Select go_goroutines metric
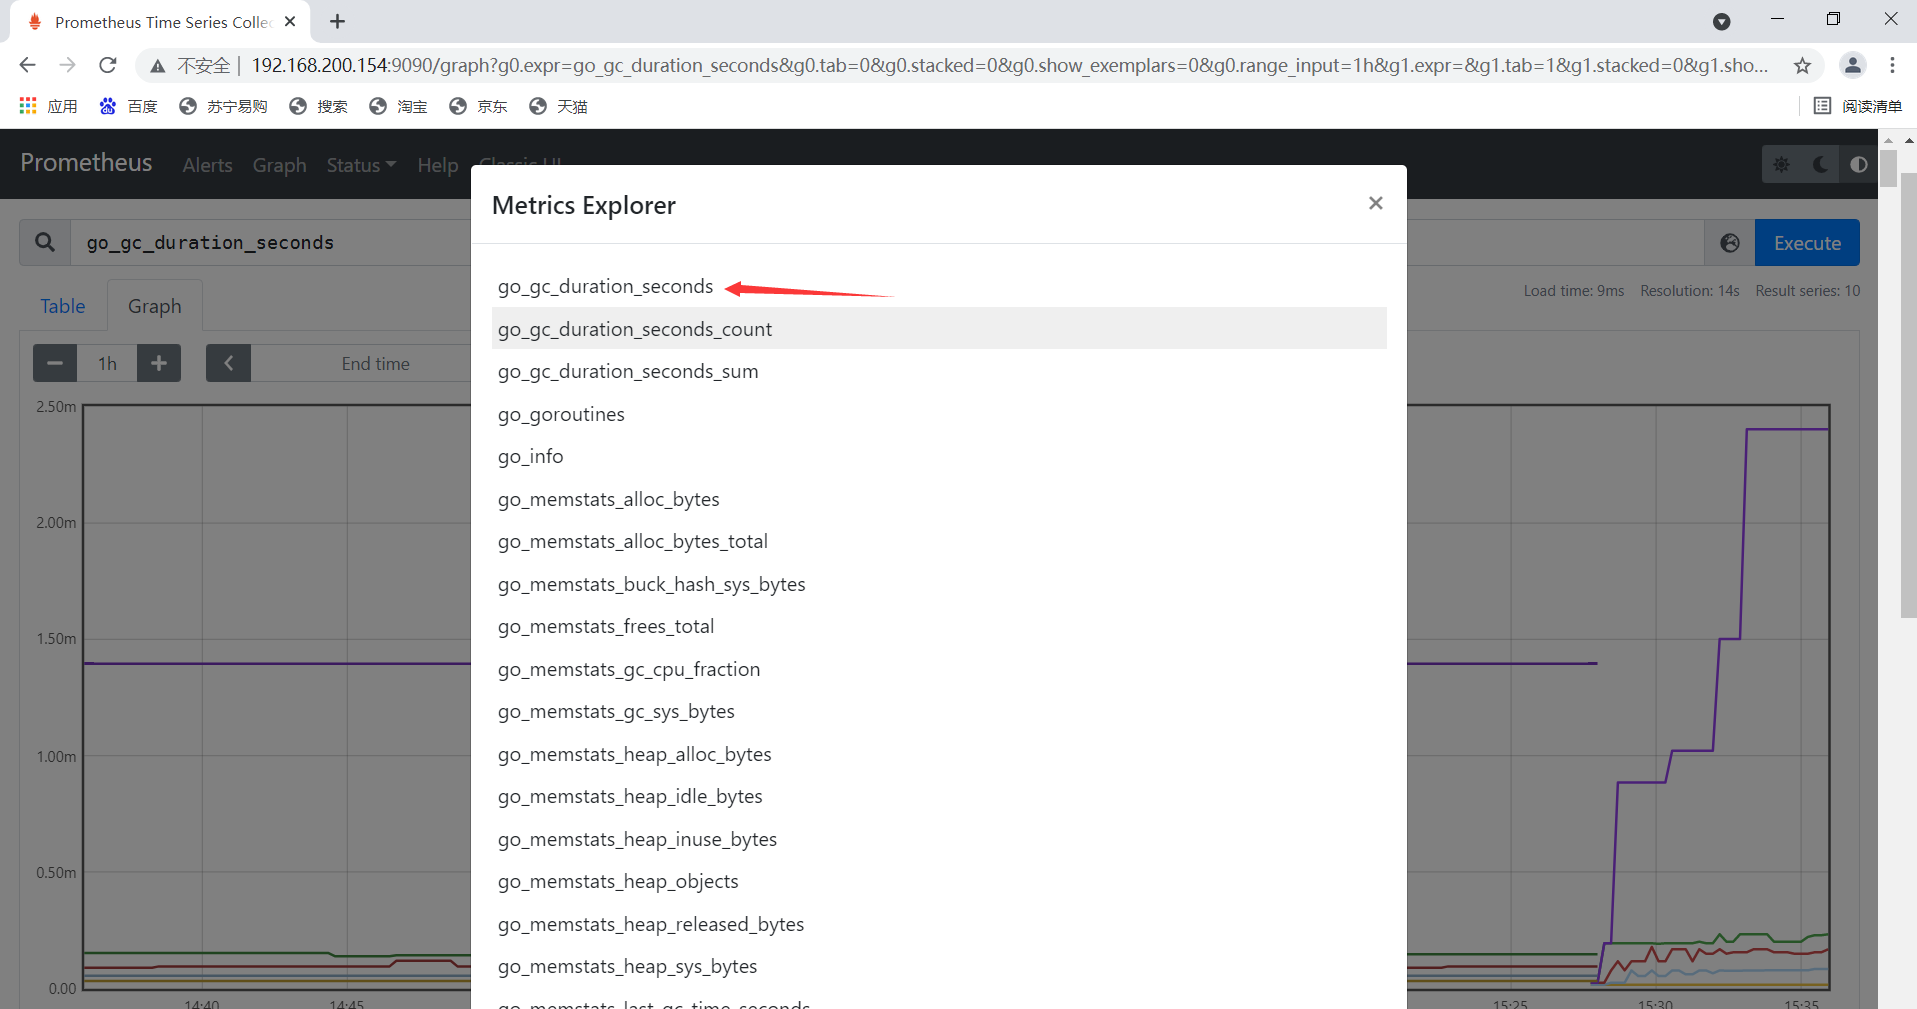Screen dimensions: 1917x1009 pyautogui.click(x=939, y=414)
